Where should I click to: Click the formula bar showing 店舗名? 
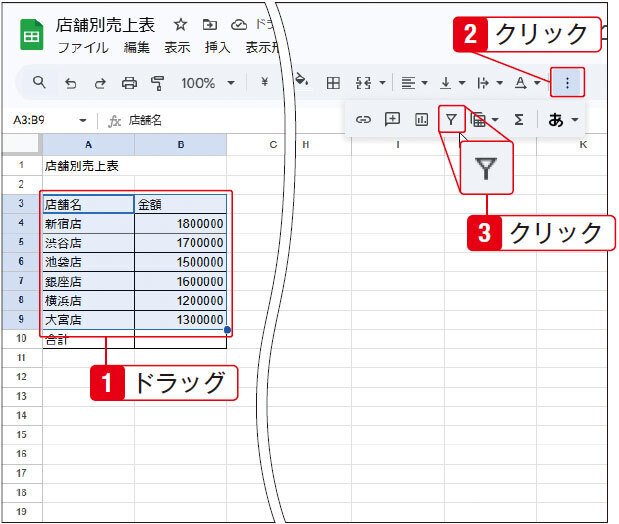145,120
